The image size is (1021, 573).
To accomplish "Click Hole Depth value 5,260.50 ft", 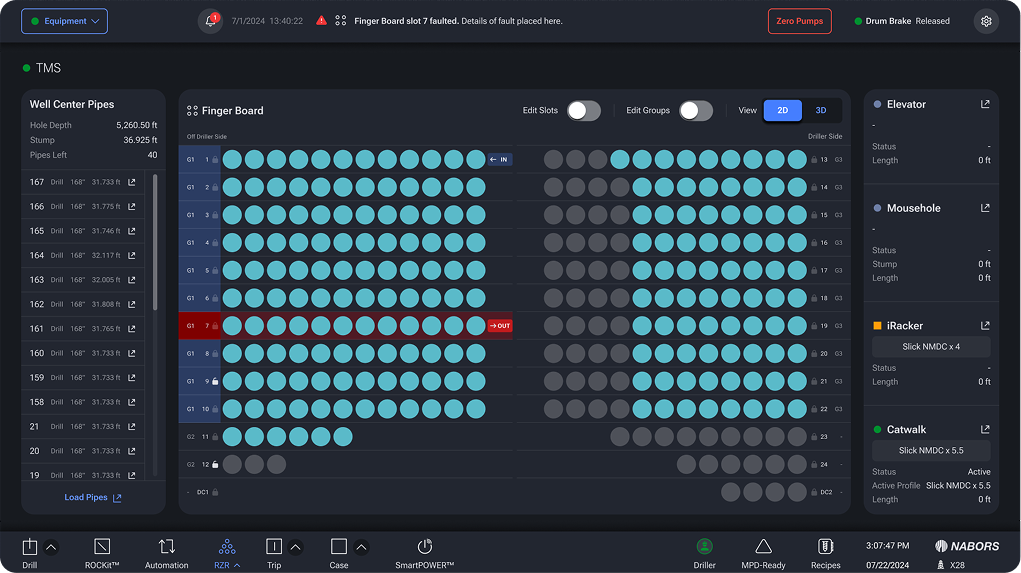I will (x=137, y=125).
